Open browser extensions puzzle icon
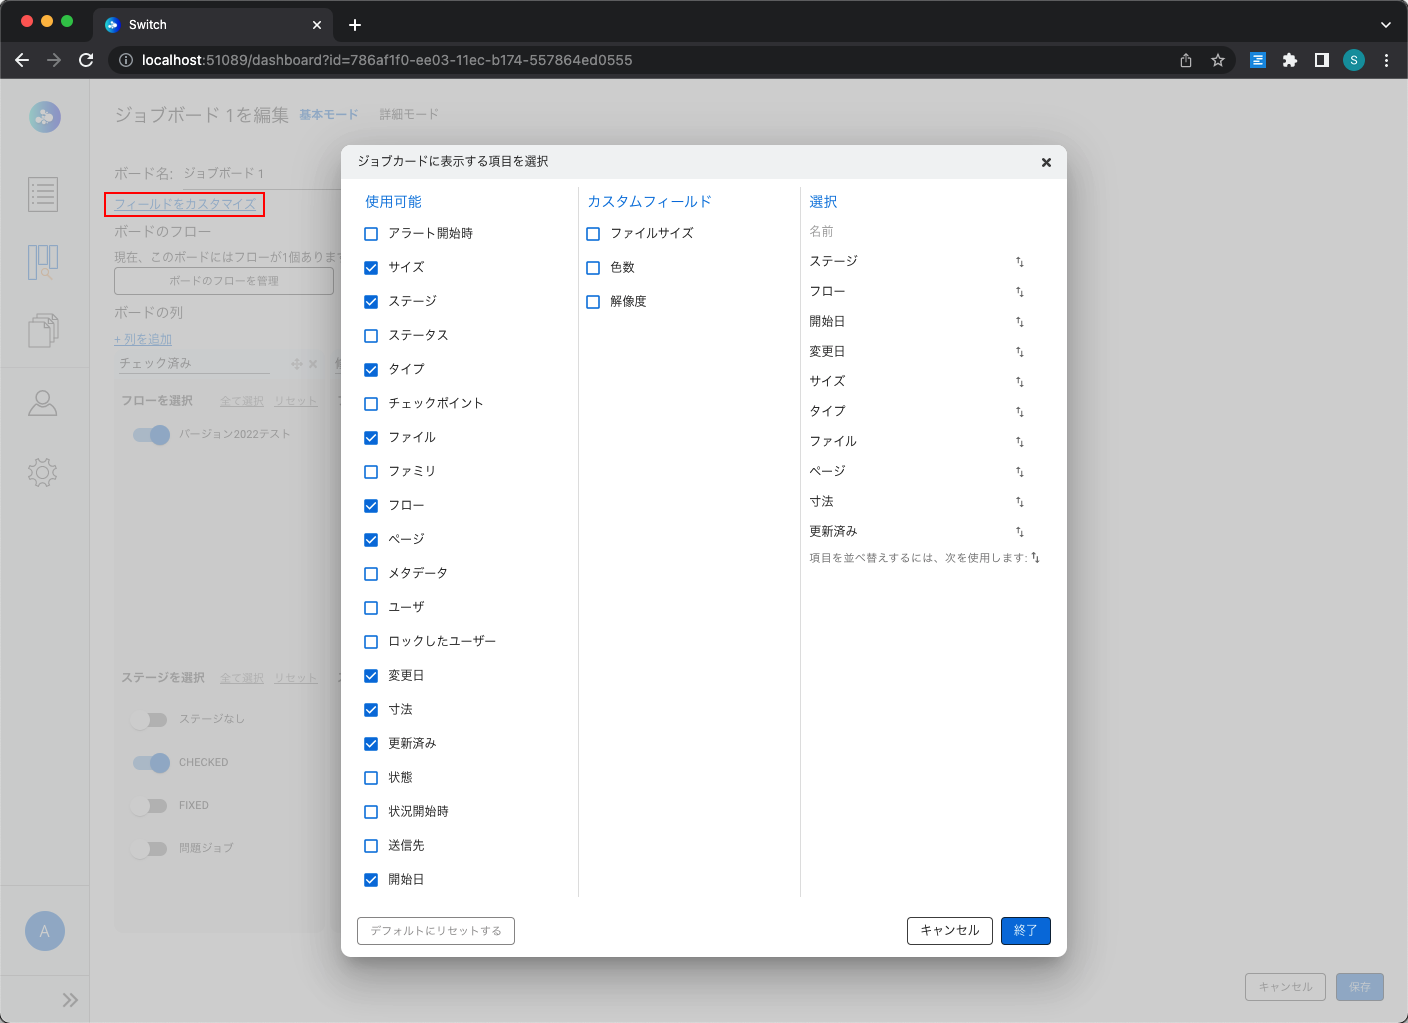1408x1023 pixels. [1290, 60]
